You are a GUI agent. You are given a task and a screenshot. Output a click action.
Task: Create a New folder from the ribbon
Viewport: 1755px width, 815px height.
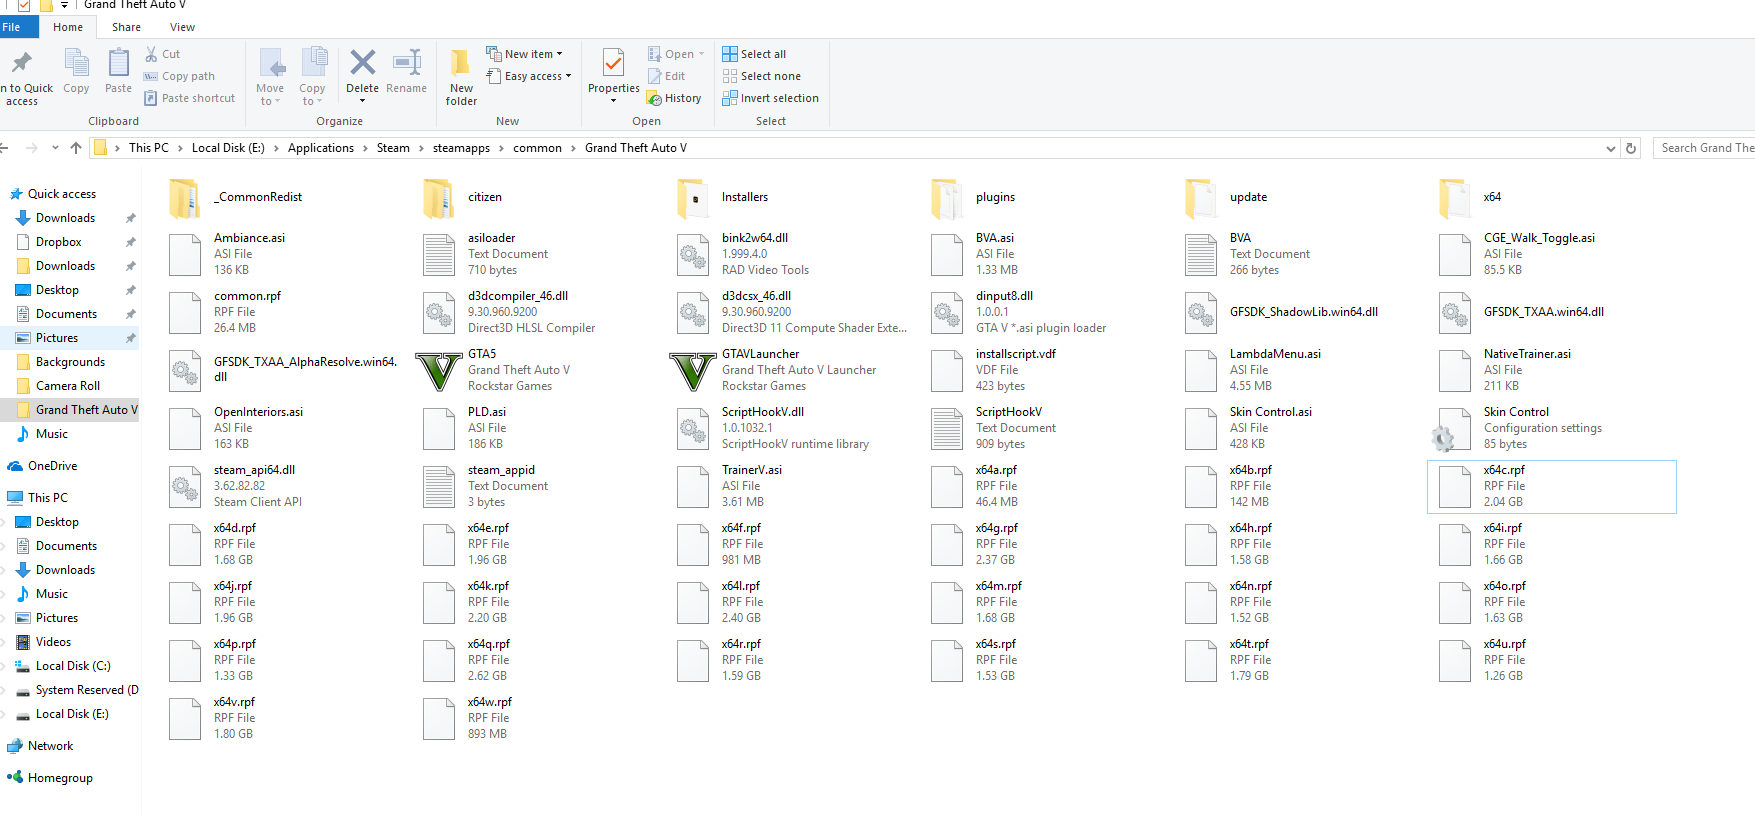tap(461, 76)
